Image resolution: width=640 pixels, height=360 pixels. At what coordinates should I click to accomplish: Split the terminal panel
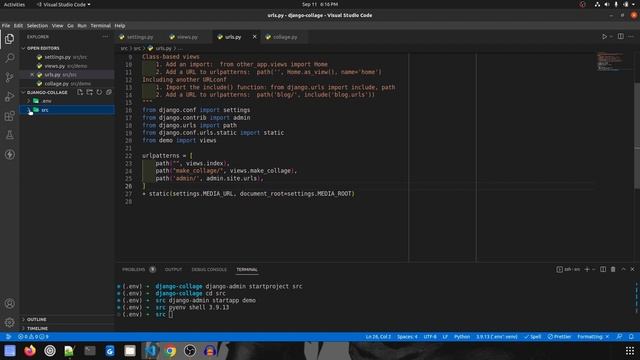pos(603,269)
